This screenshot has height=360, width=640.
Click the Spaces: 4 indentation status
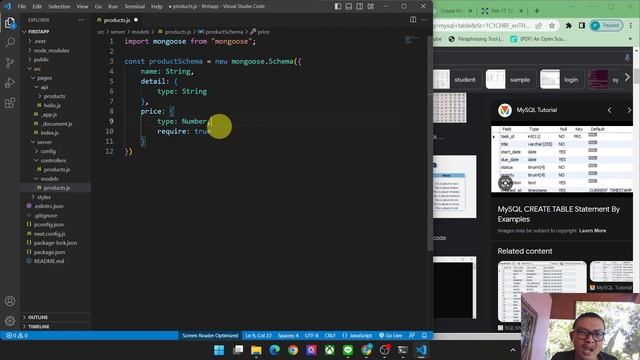point(288,336)
